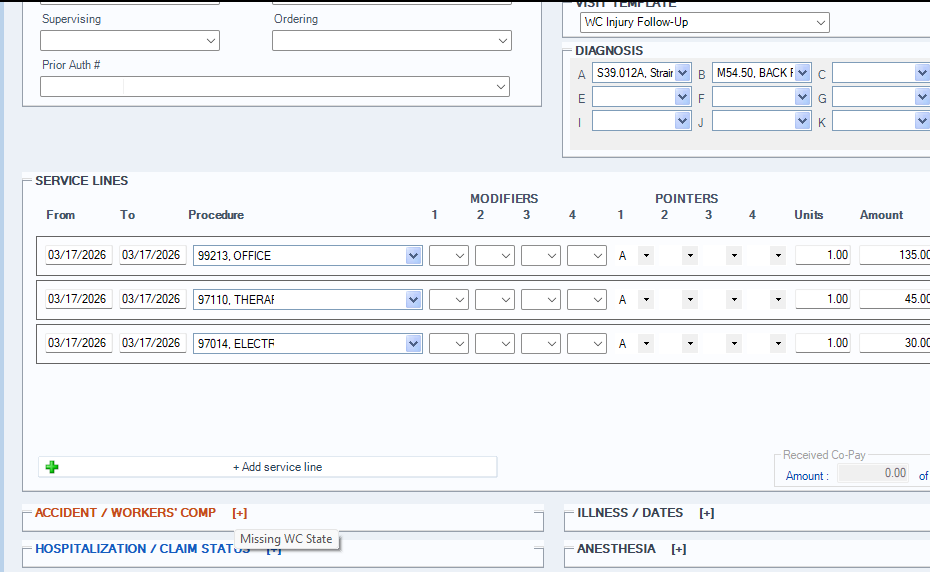Click Units field on 99213 line
This screenshot has height=572, width=930.
pyautogui.click(x=823, y=255)
